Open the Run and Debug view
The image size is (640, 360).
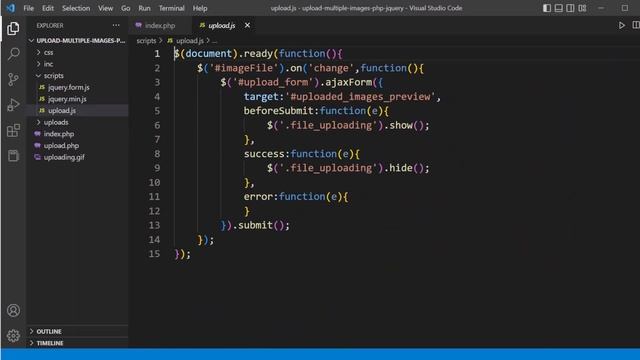tap(13, 105)
